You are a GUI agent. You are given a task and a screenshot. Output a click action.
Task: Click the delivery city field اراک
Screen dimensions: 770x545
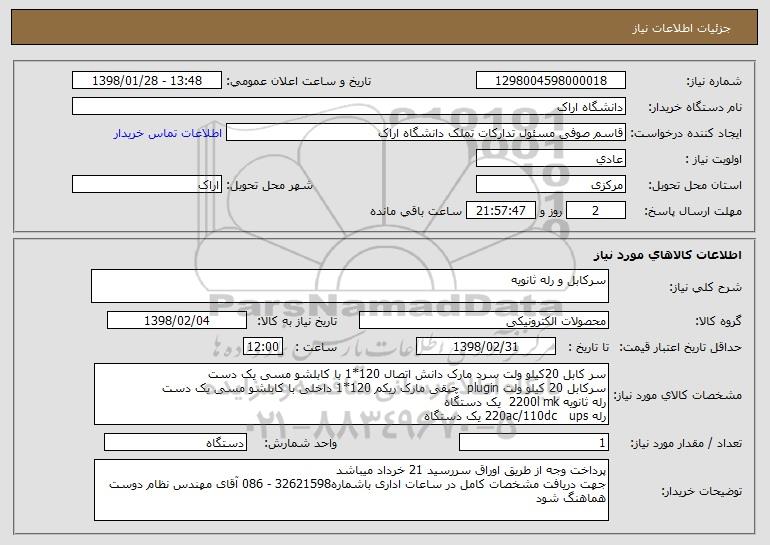coord(147,185)
